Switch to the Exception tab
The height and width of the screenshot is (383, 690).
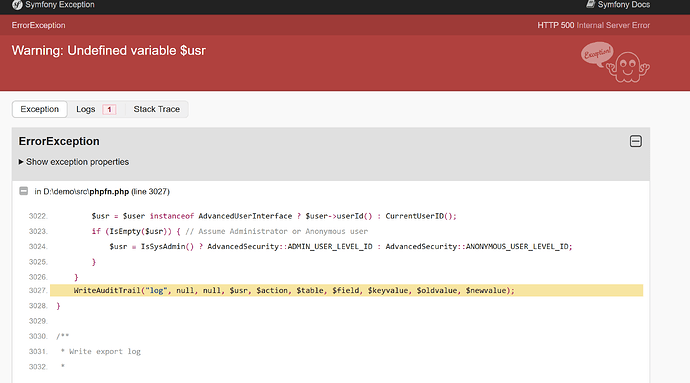pos(40,109)
